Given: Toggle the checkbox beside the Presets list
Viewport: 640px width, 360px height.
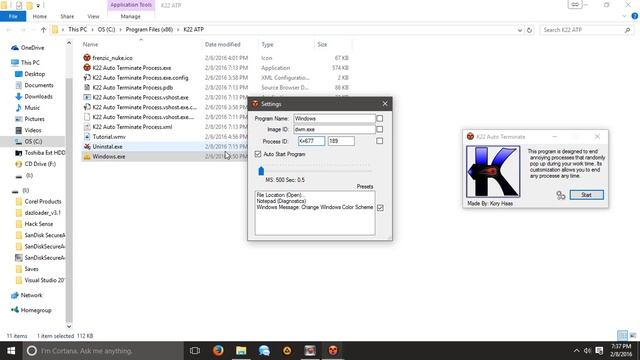Looking at the screenshot, I should (x=380, y=208).
